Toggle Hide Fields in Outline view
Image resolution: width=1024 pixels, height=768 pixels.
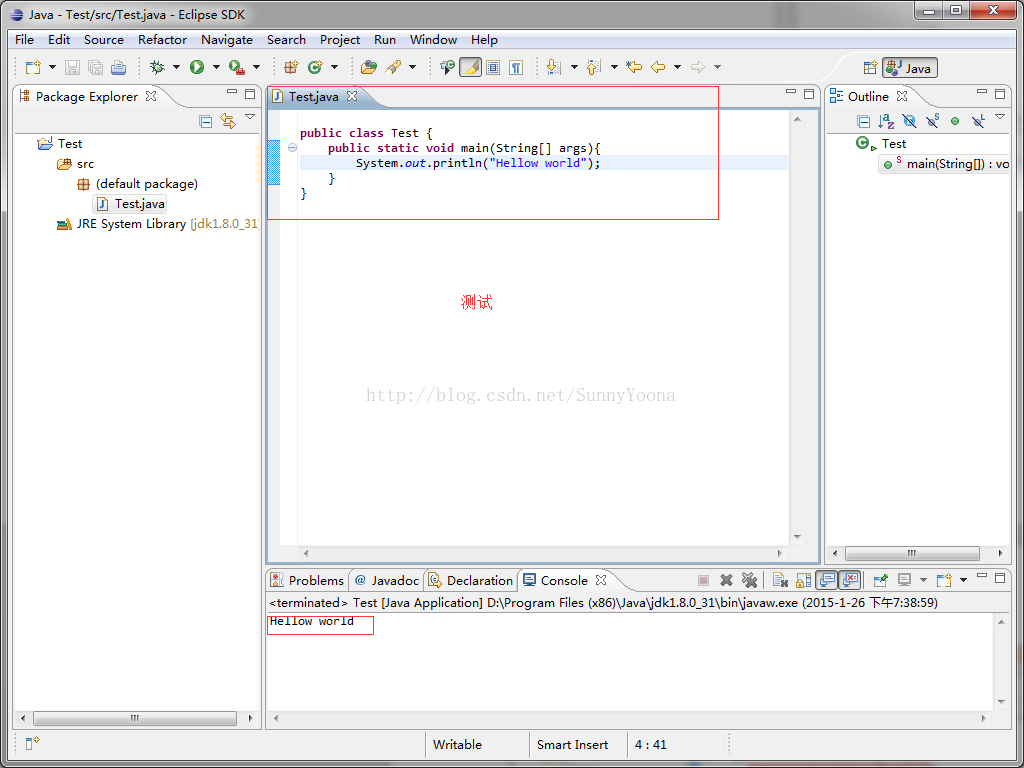[909, 121]
